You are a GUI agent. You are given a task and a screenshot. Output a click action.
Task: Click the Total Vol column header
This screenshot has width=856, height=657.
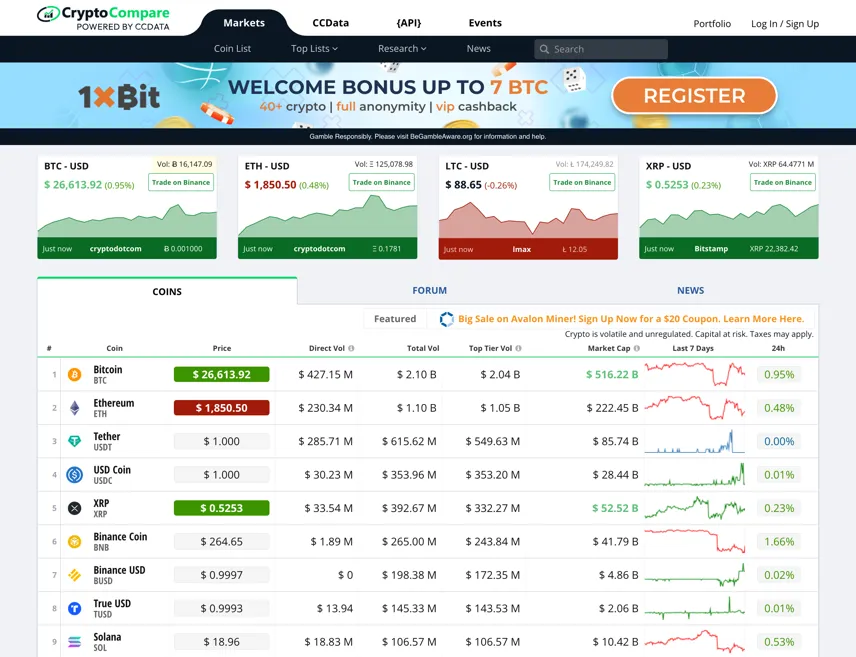click(423, 348)
